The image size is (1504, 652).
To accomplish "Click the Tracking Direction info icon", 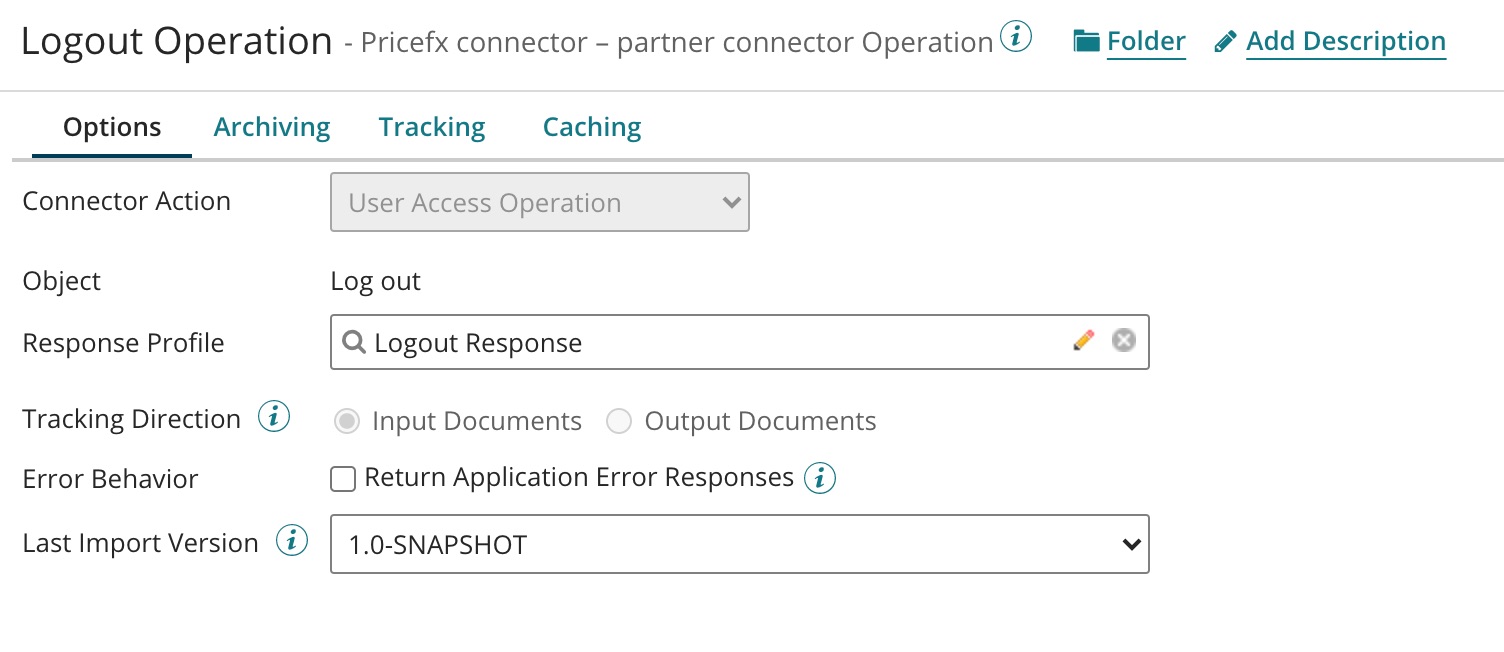I will [274, 417].
